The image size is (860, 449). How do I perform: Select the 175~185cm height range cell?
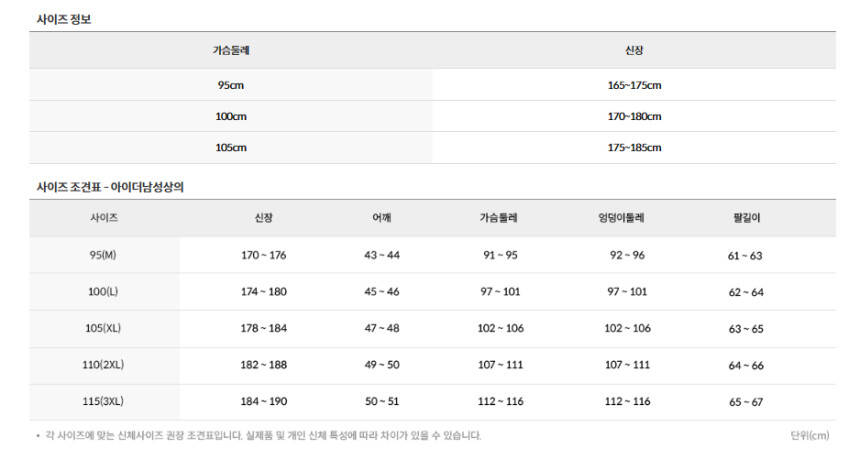pyautogui.click(x=634, y=147)
